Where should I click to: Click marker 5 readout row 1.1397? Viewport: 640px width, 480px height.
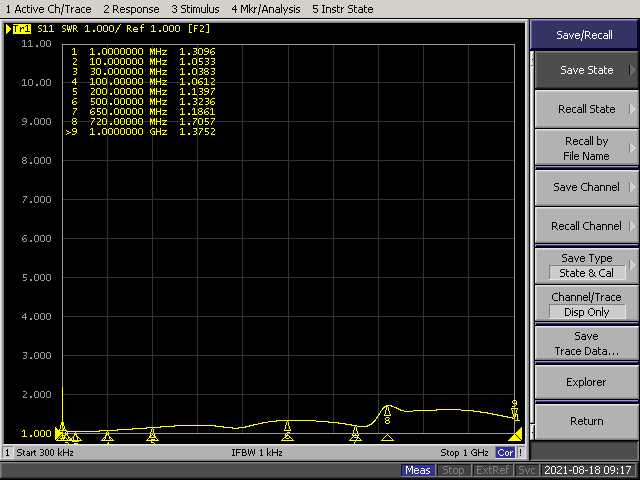143,92
